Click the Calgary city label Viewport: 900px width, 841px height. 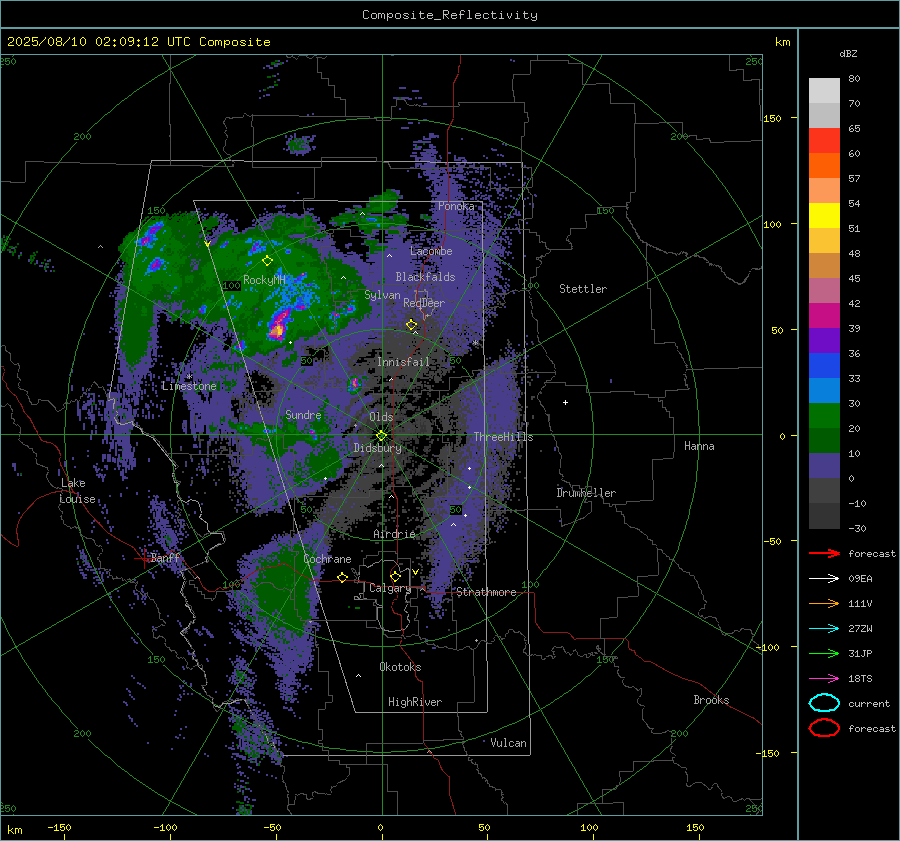point(390,588)
